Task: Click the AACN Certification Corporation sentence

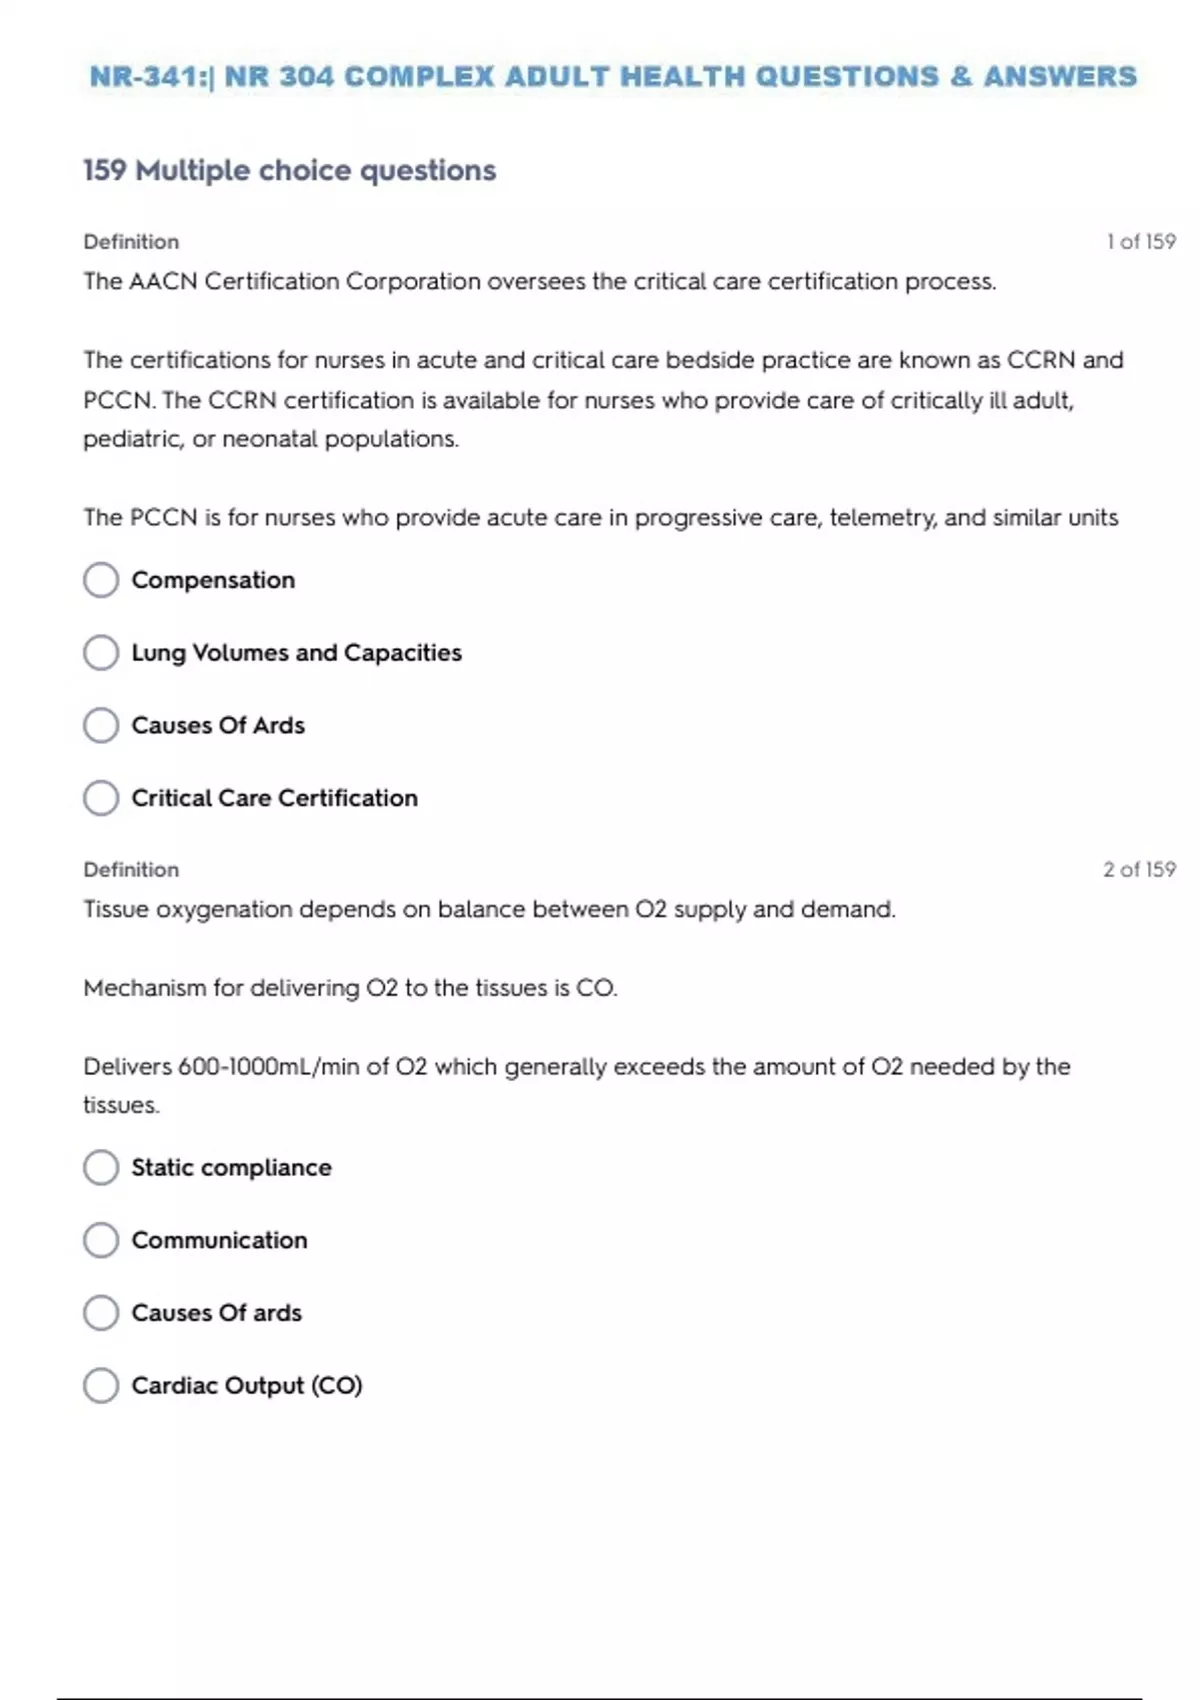Action: click(539, 282)
